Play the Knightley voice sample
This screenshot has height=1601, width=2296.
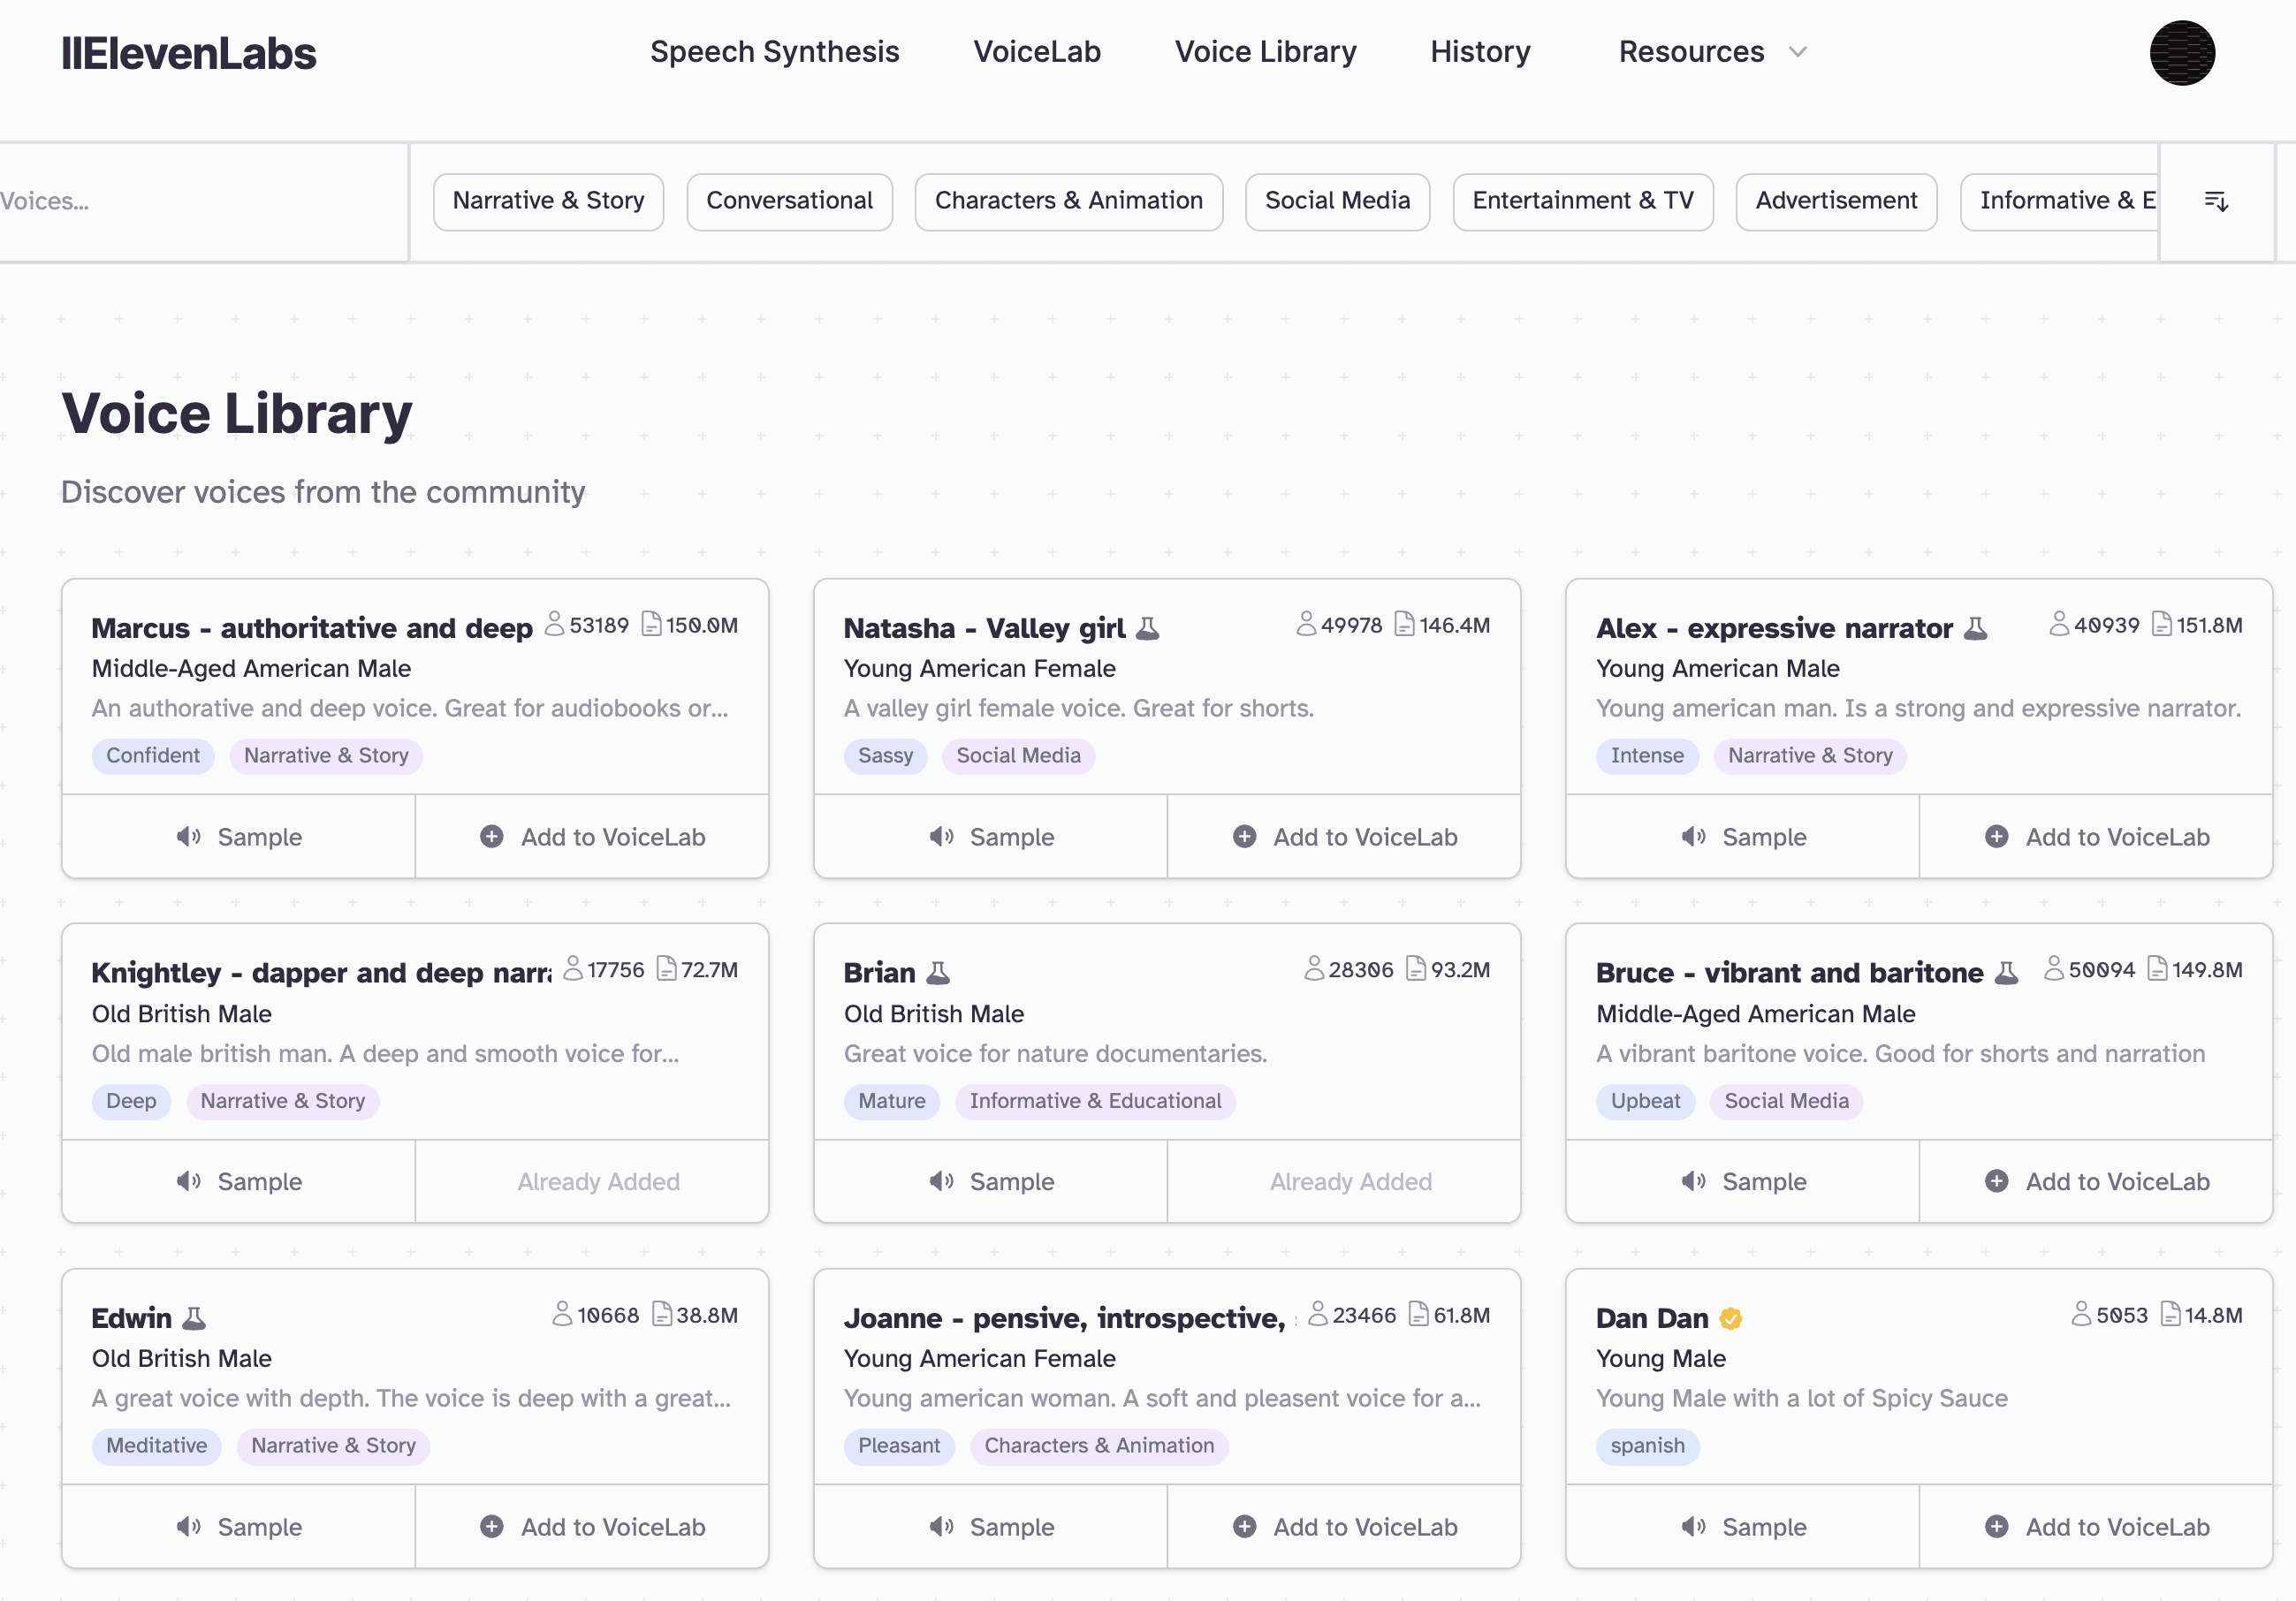[239, 1182]
